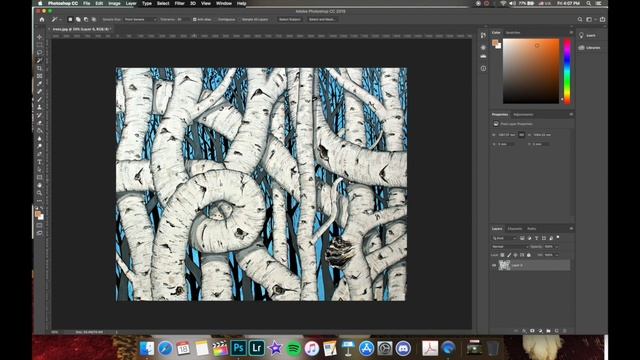This screenshot has width=640, height=360.
Task: Switch to the Adjustments tab
Action: 523,114
